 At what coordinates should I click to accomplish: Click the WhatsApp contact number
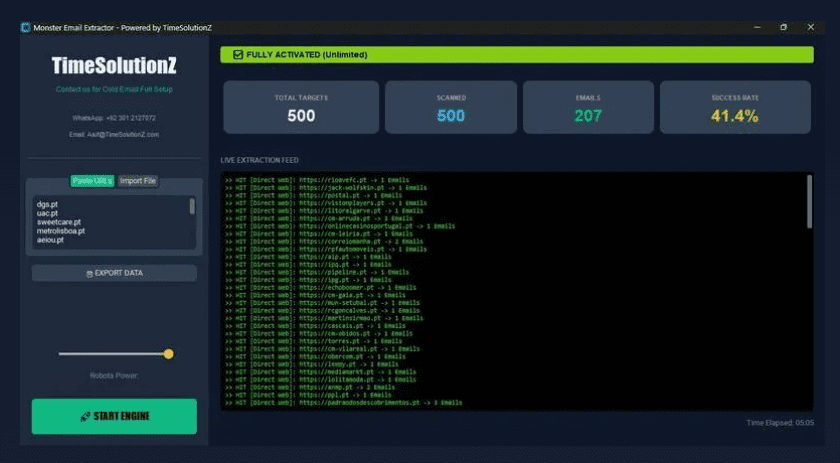coord(114,118)
